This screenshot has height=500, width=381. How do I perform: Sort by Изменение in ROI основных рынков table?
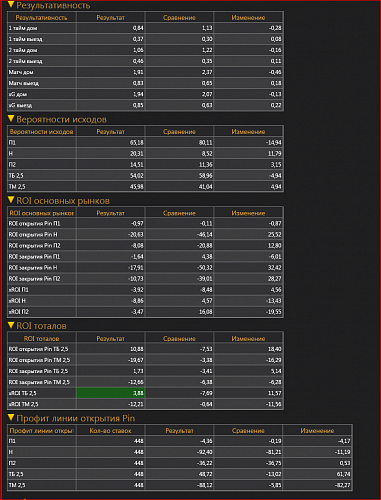tap(248, 213)
